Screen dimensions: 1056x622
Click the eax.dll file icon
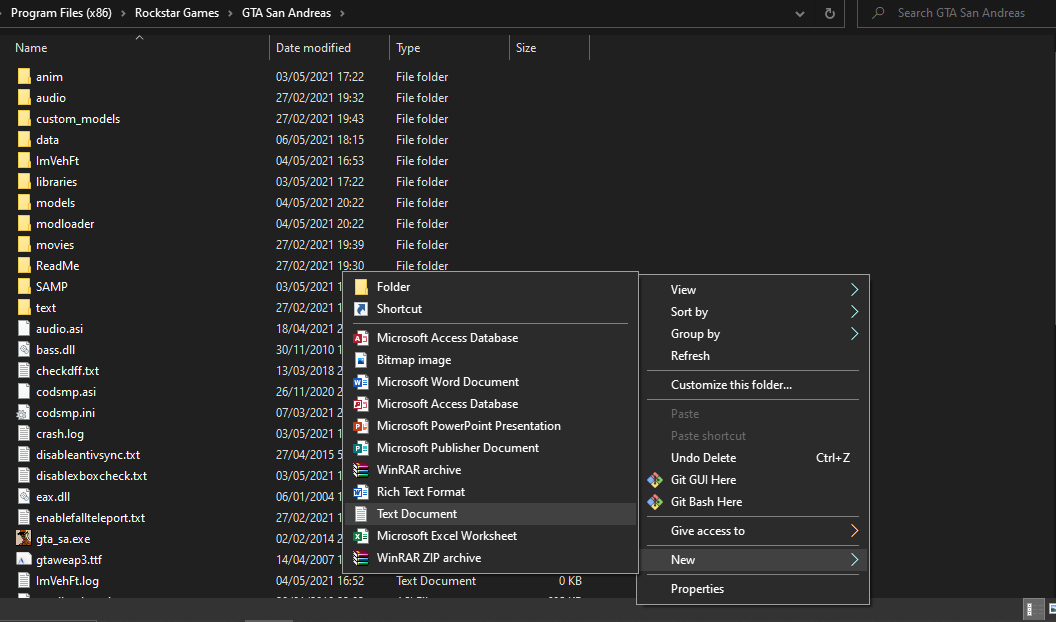click(x=24, y=497)
